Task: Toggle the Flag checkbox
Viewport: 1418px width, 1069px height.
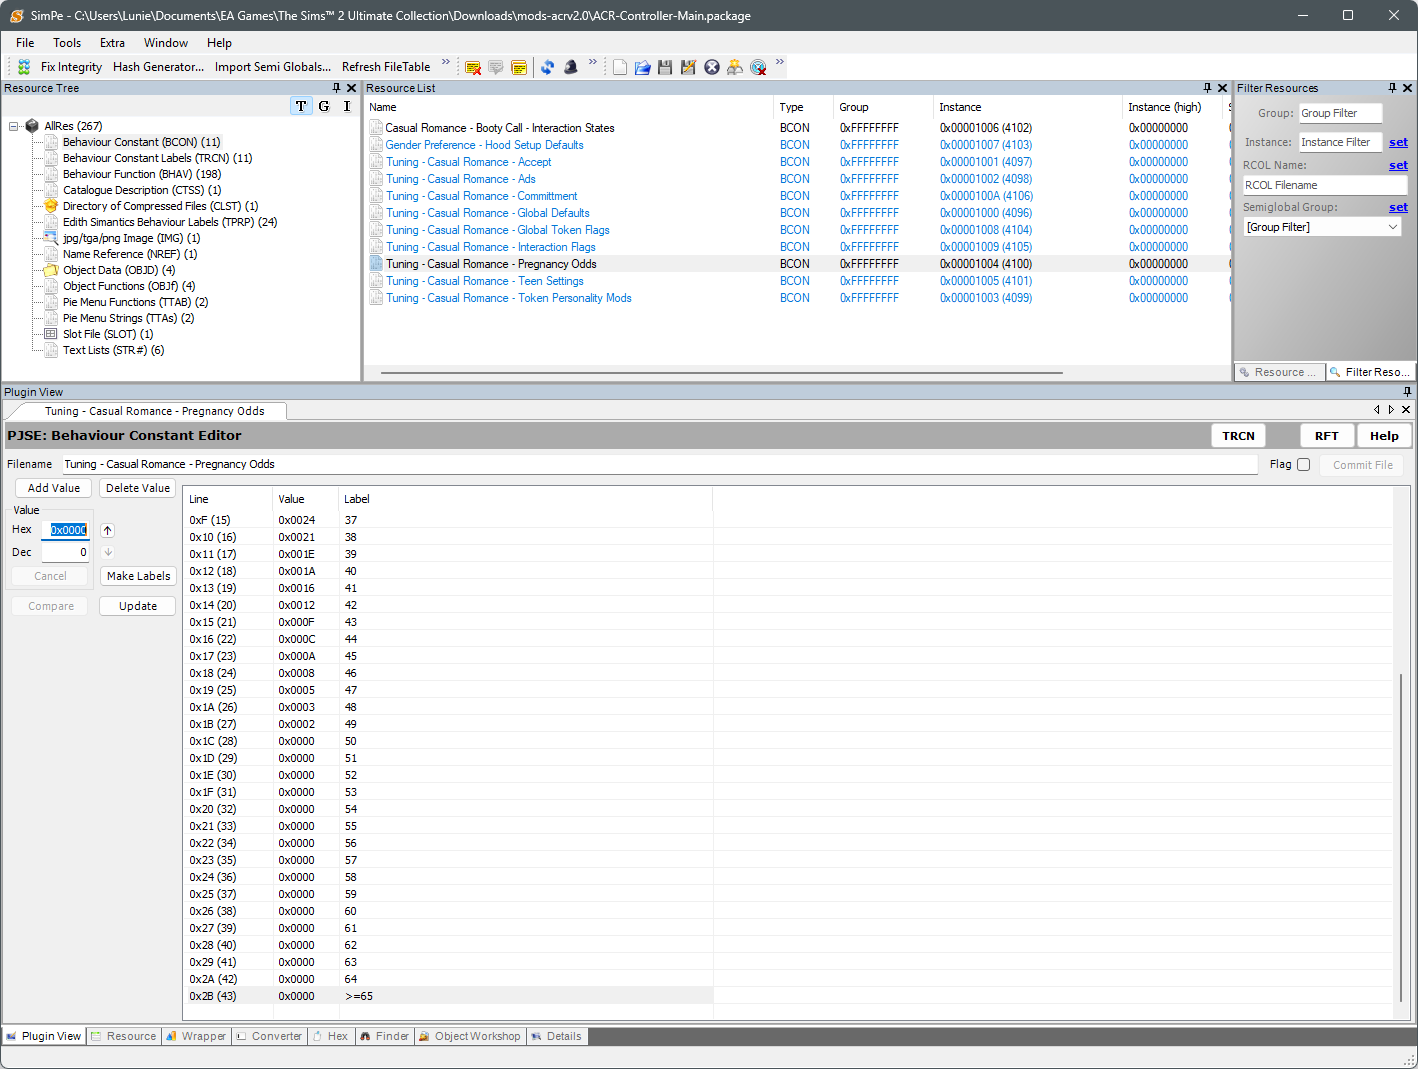Action: click(1303, 464)
